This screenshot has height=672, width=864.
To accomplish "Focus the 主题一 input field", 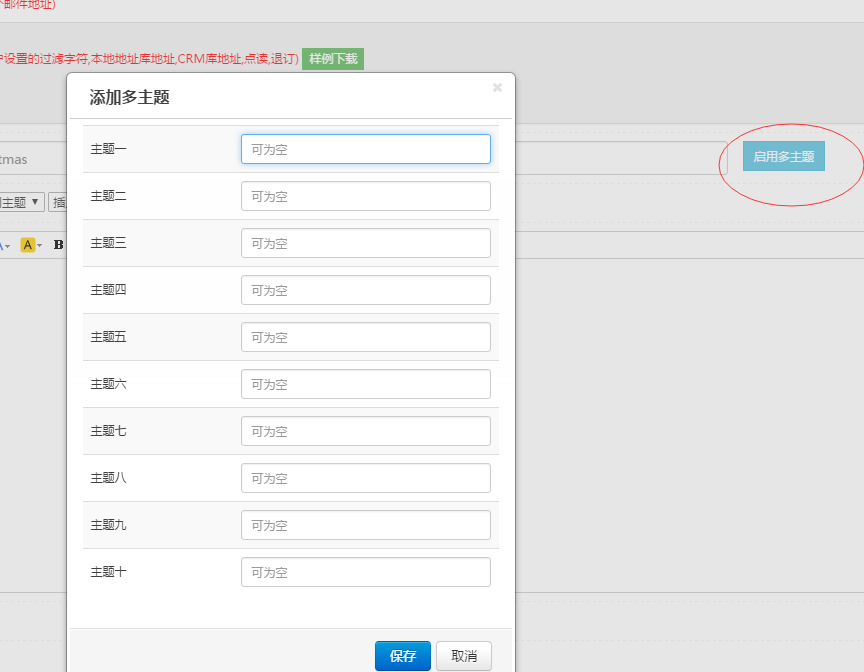I will coord(365,149).
